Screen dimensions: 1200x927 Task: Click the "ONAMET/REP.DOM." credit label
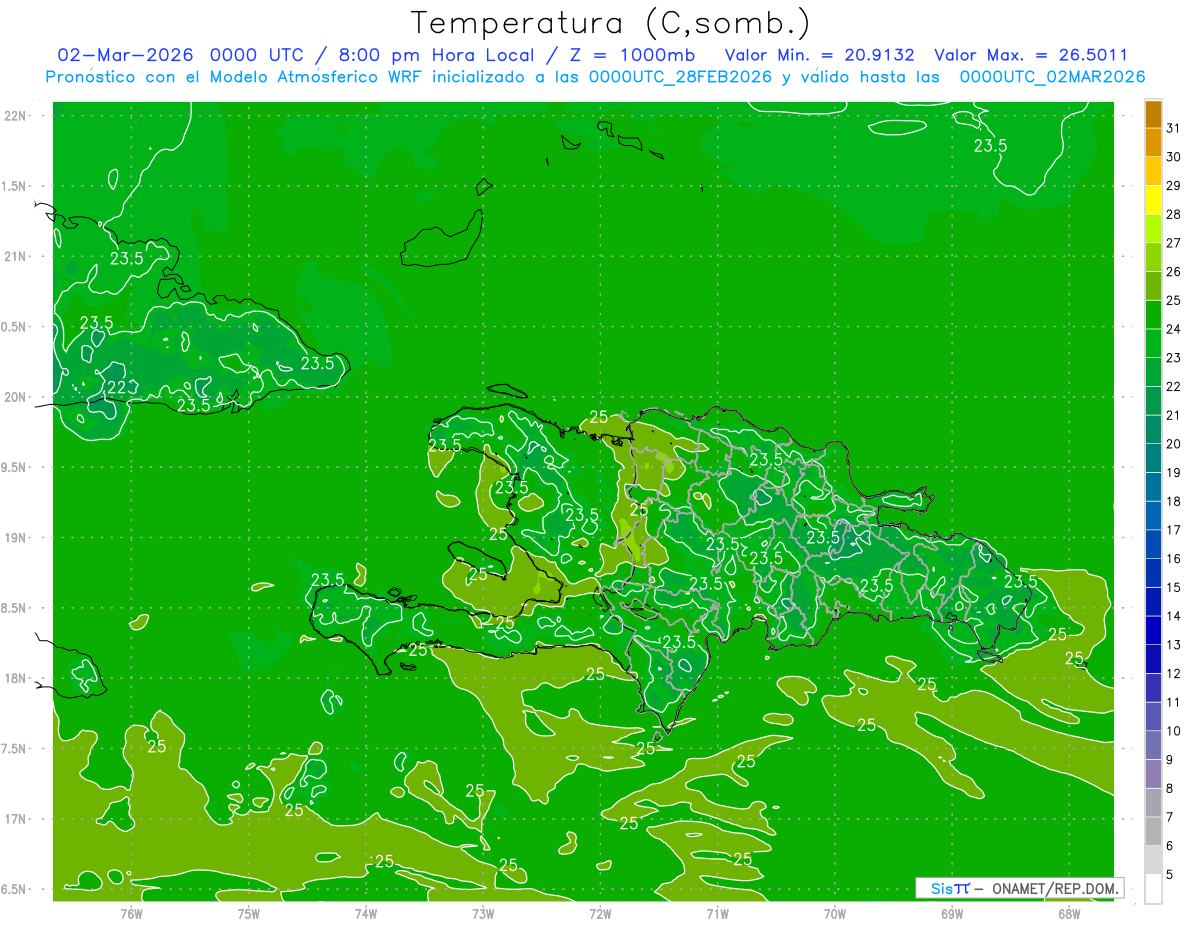pyautogui.click(x=1056, y=888)
